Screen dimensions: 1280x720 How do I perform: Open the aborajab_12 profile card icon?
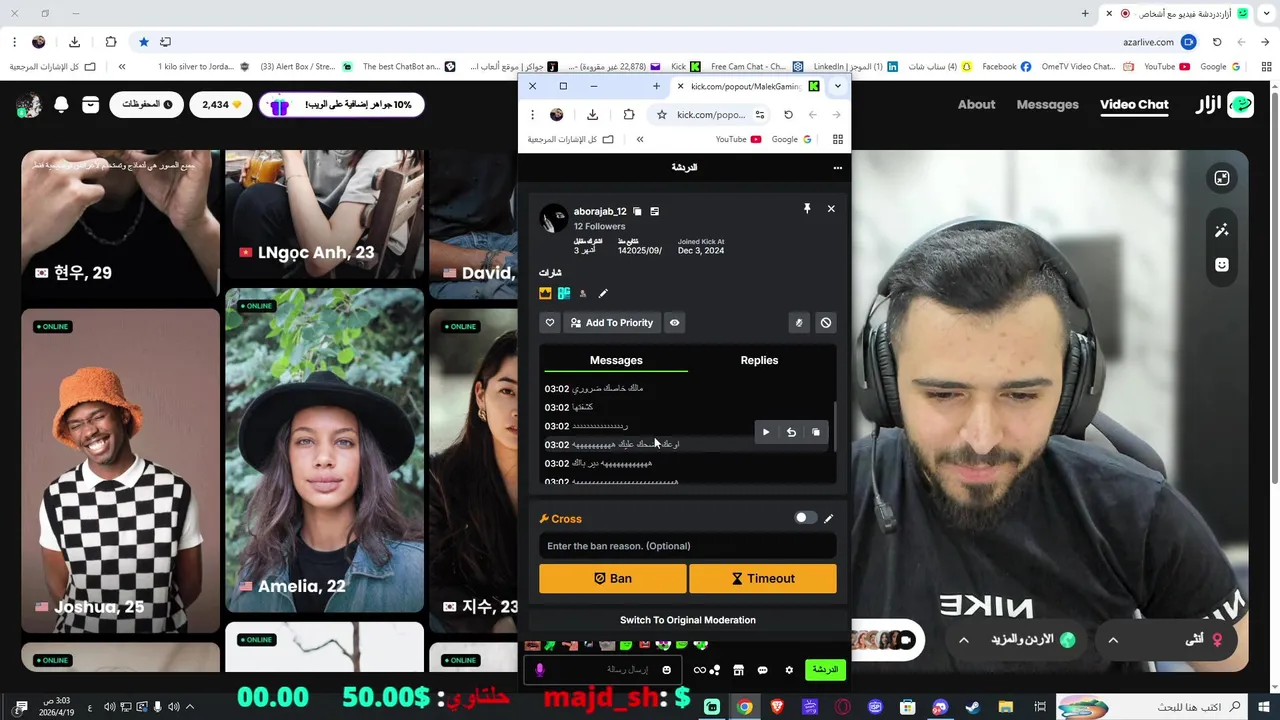click(655, 212)
